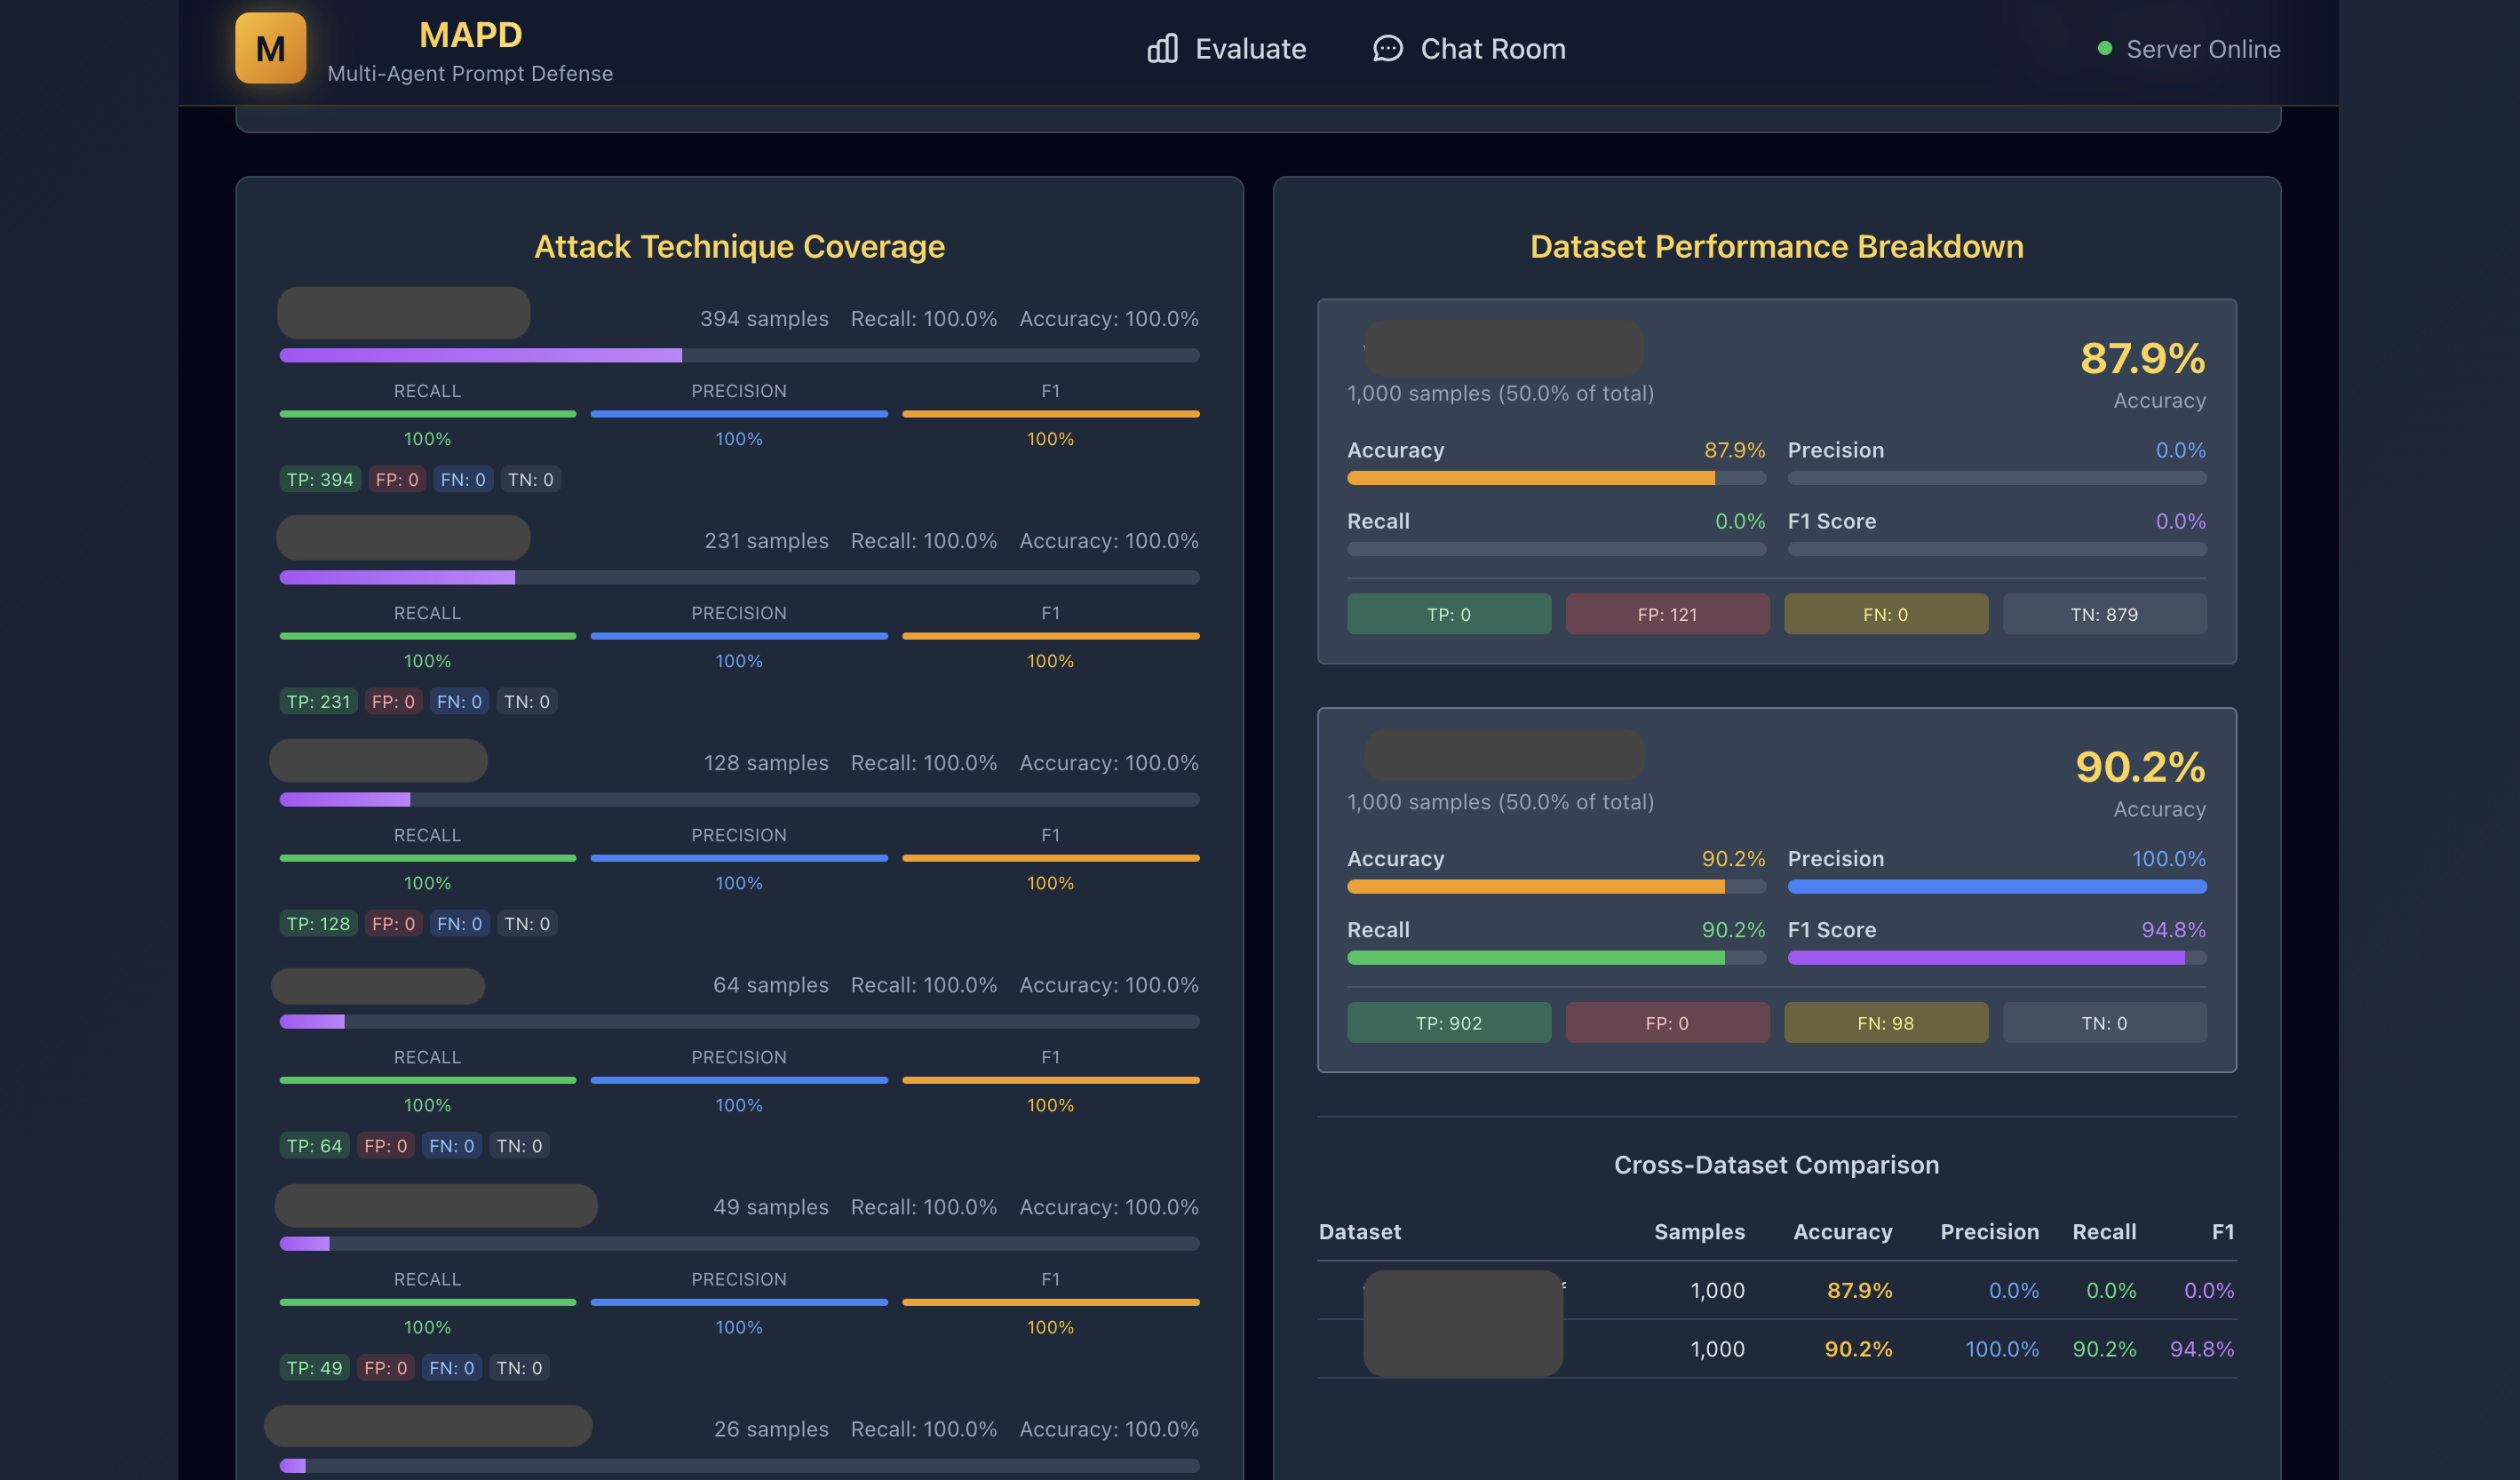Click the TP: 0 badge in first dataset card
This screenshot has height=1480, width=2520.
point(1449,614)
